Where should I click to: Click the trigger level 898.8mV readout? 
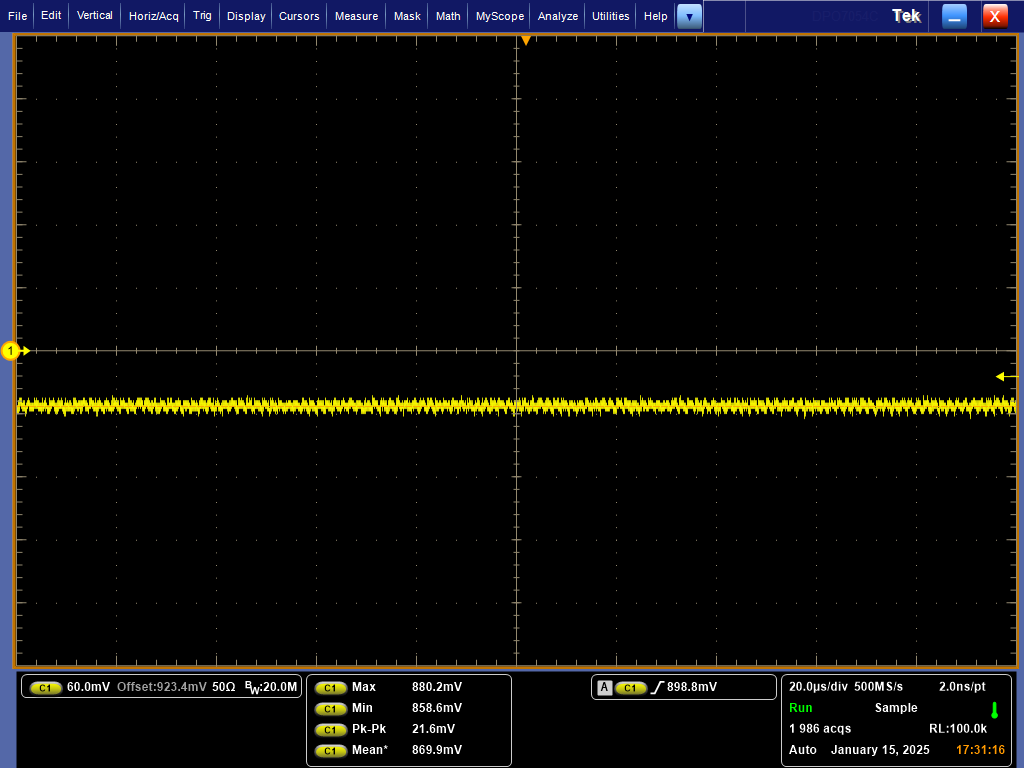(692, 687)
